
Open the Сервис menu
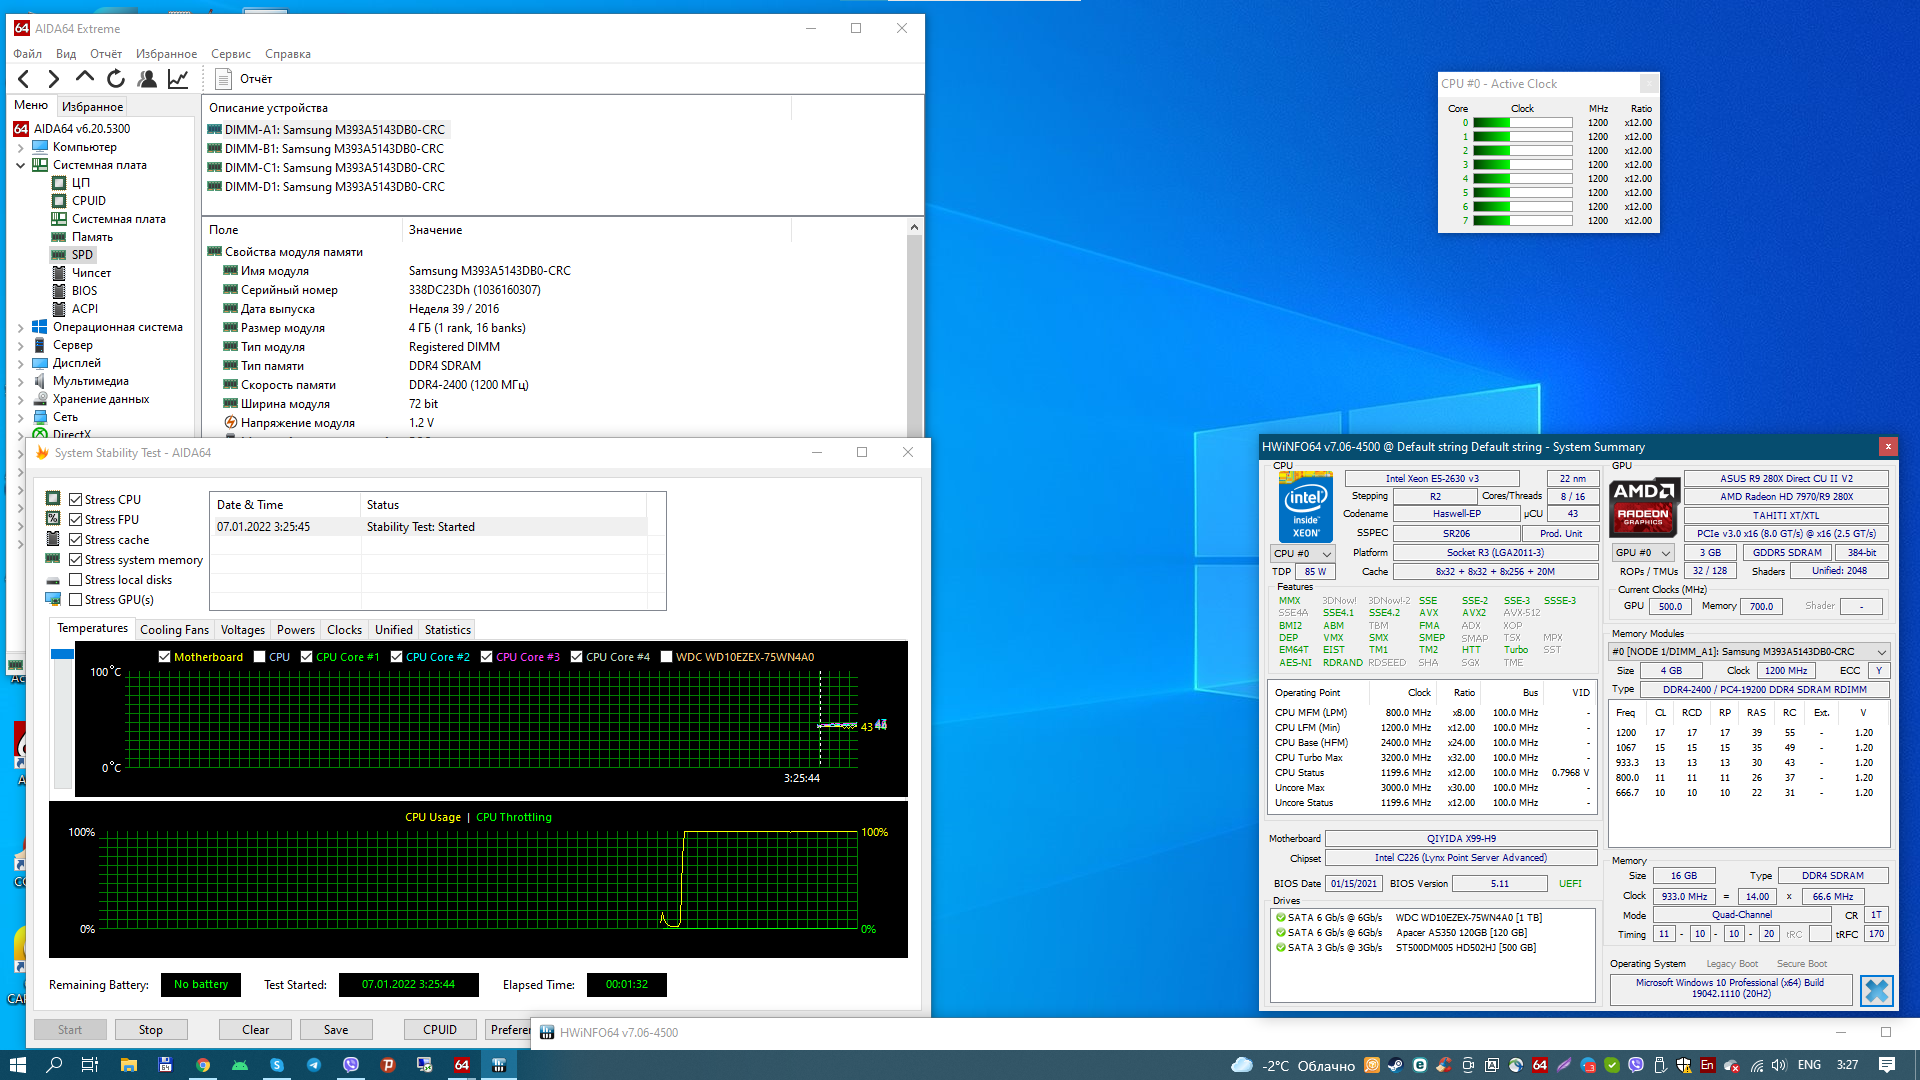[x=230, y=54]
